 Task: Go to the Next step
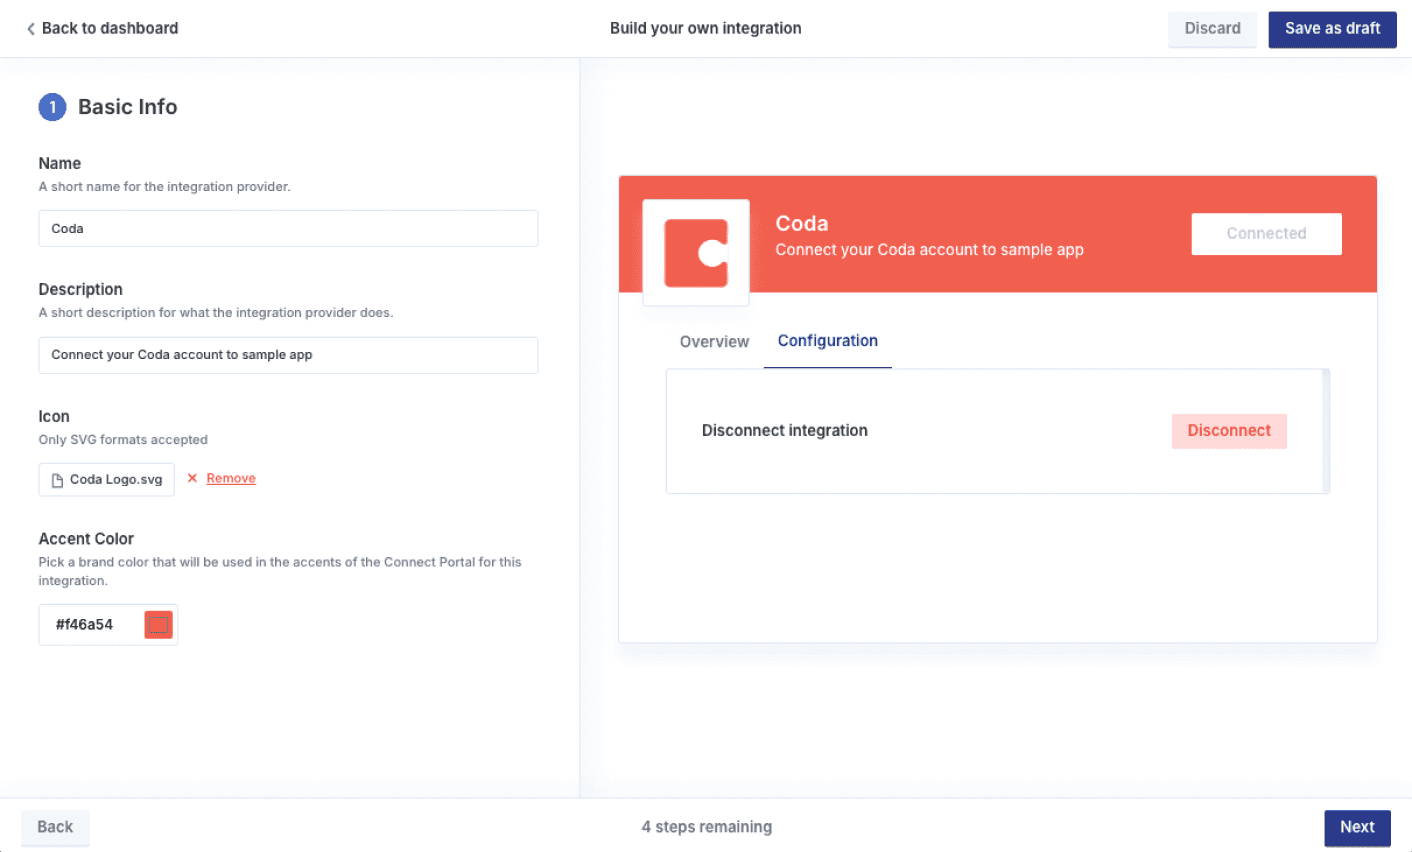(x=1357, y=827)
